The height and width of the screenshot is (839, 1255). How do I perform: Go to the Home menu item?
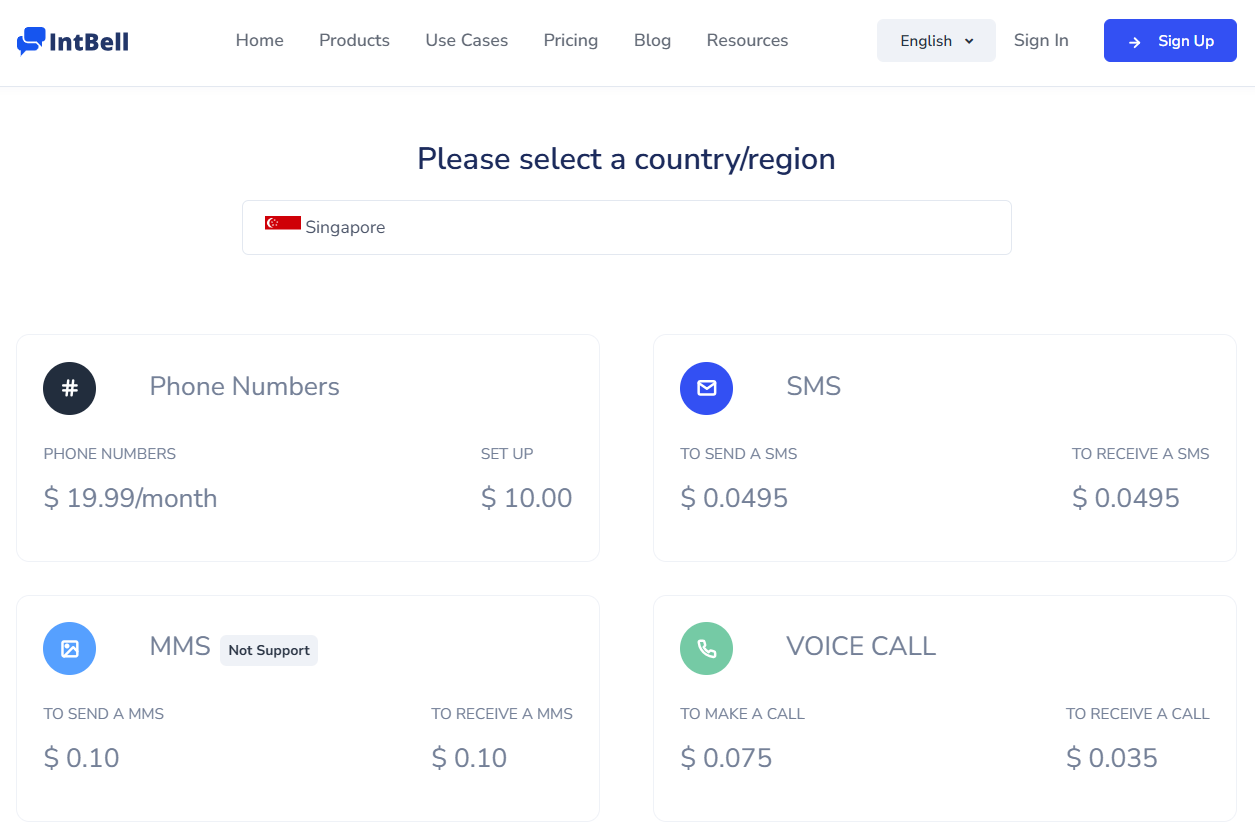pos(259,40)
